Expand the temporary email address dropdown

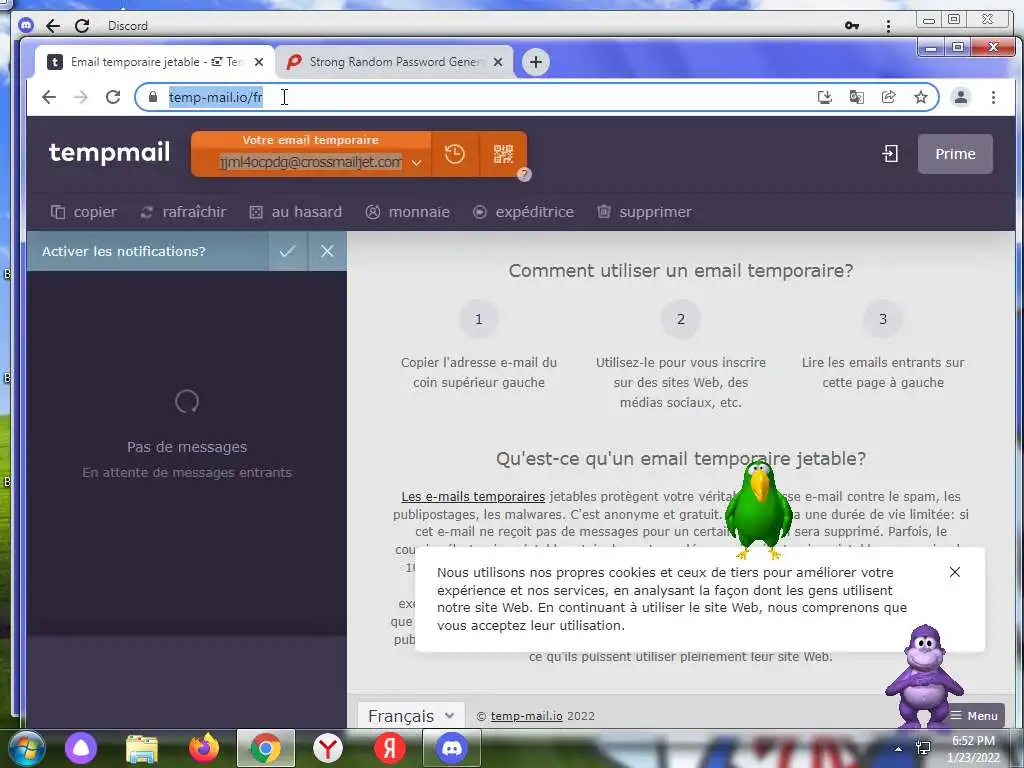click(417, 163)
